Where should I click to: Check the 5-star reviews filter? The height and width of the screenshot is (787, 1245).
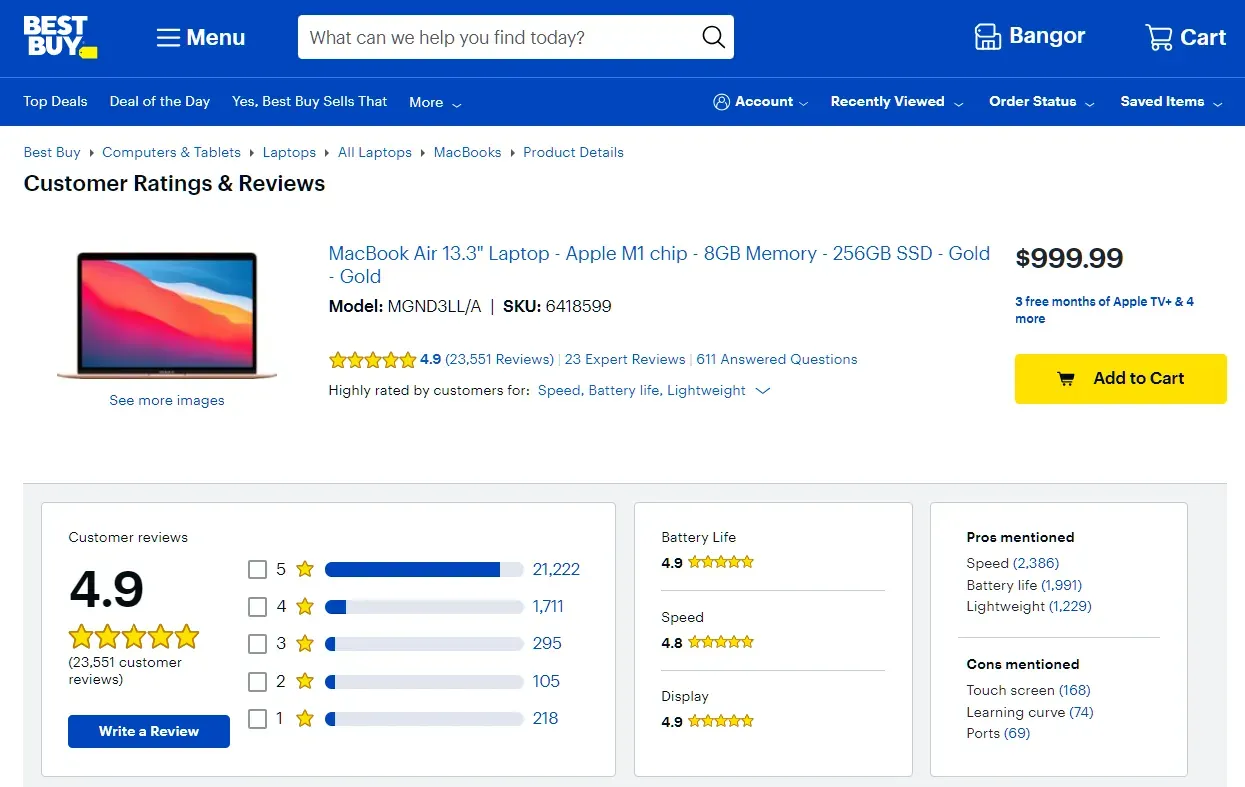(x=256, y=568)
